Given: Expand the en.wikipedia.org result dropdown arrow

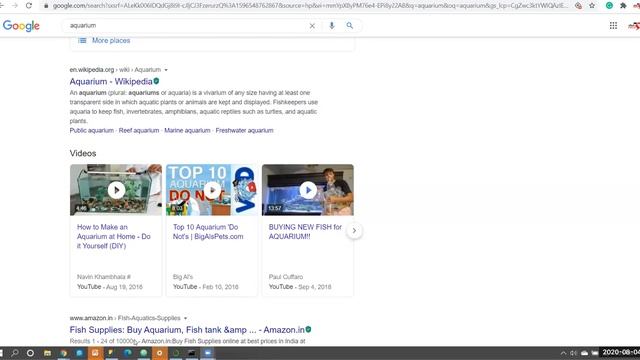Looking at the screenshot, I should (166, 70).
